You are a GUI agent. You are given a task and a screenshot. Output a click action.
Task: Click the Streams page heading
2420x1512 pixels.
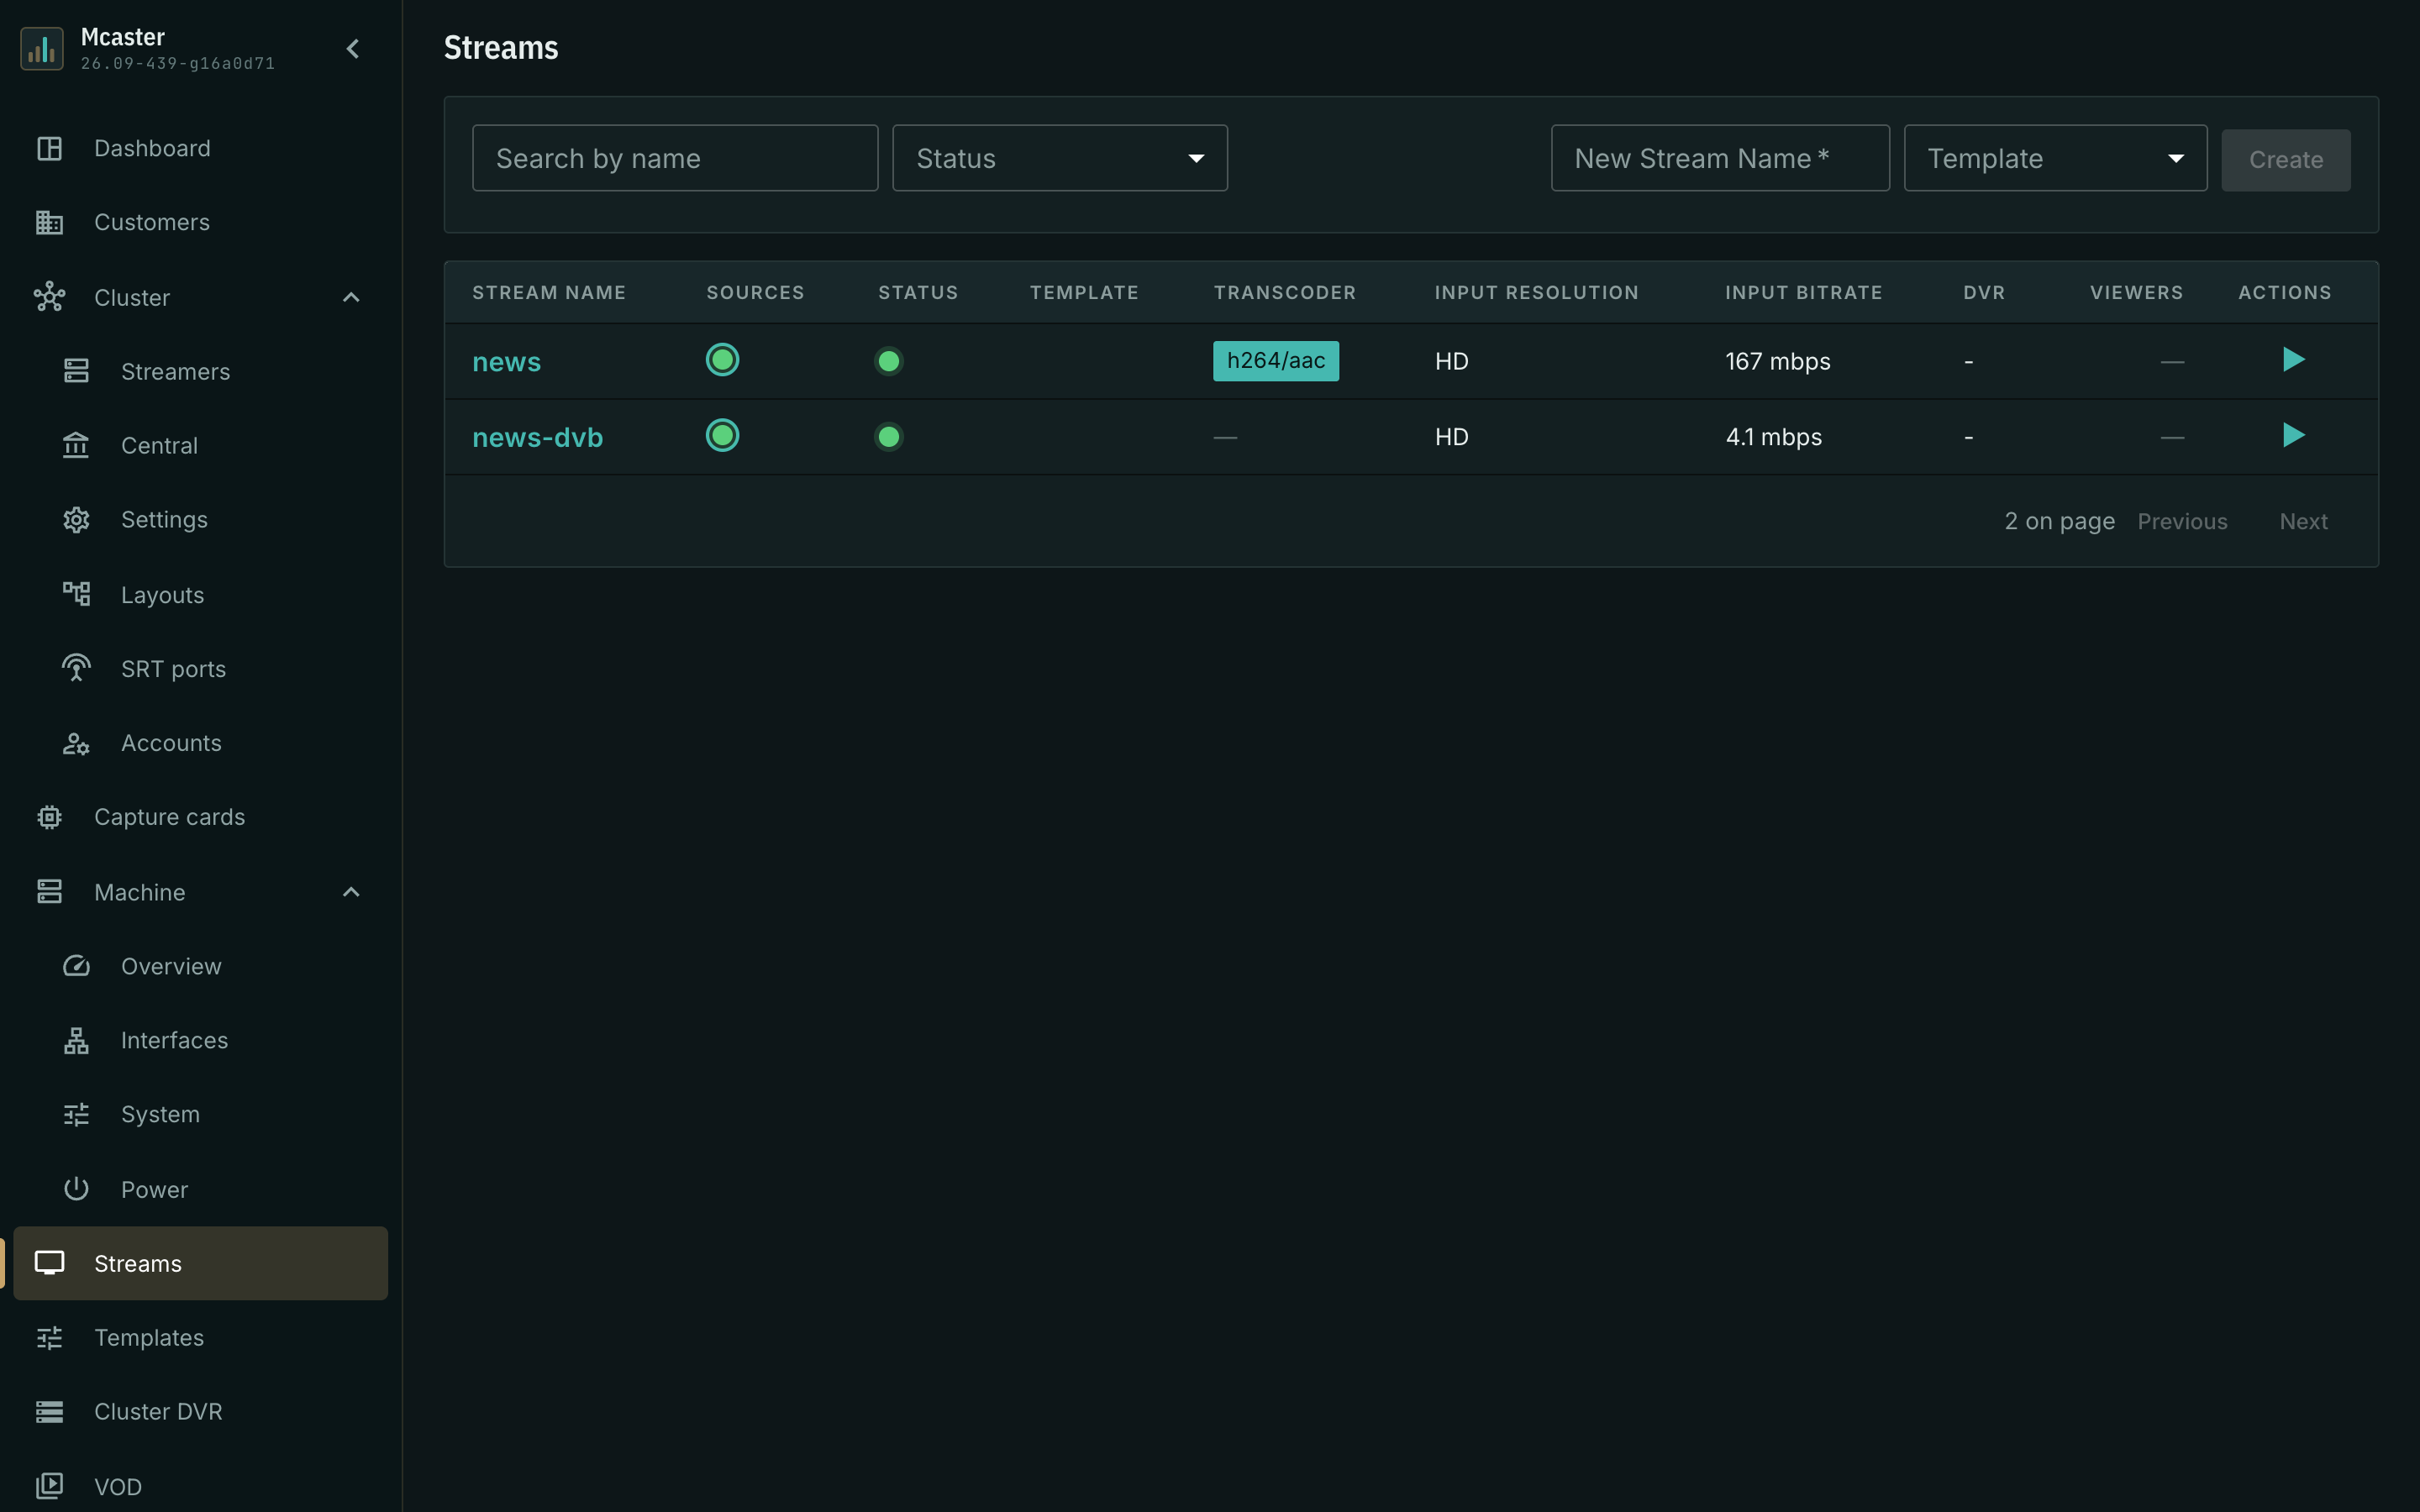(x=501, y=47)
